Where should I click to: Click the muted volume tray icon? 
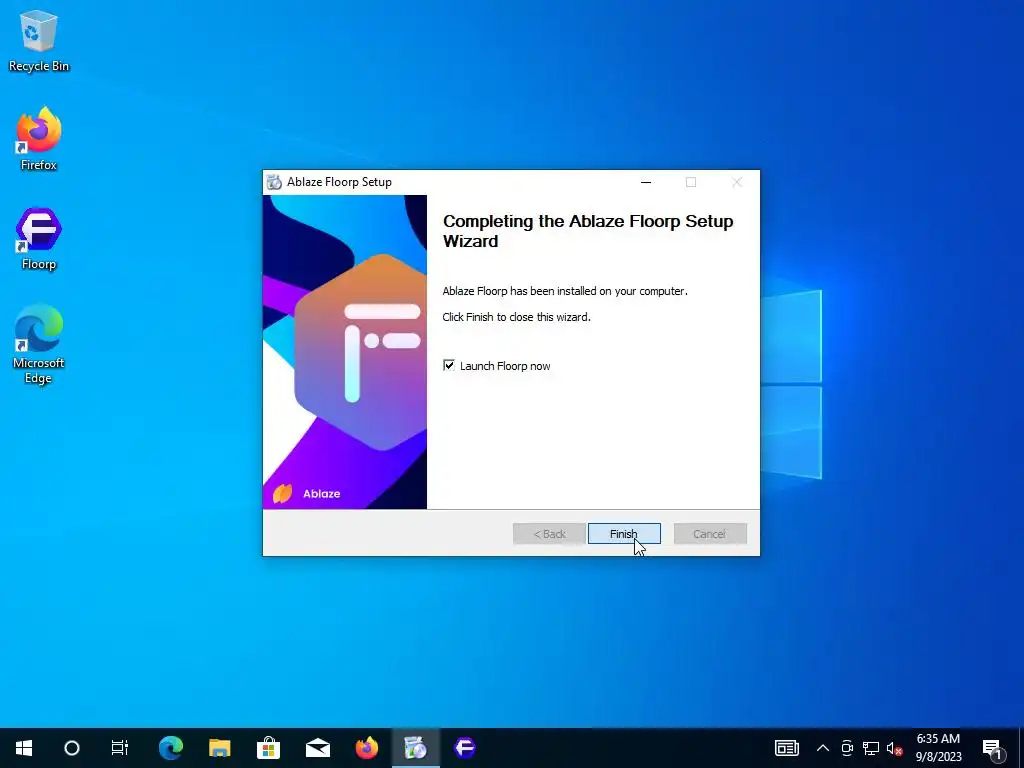click(894, 748)
